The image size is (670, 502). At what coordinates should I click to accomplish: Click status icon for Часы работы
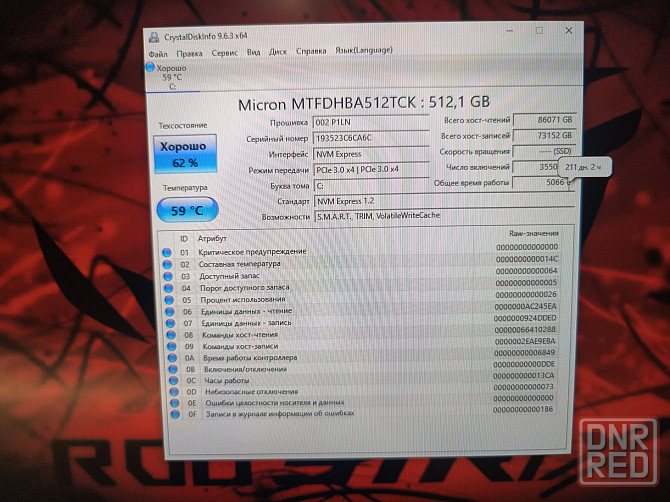173,381
